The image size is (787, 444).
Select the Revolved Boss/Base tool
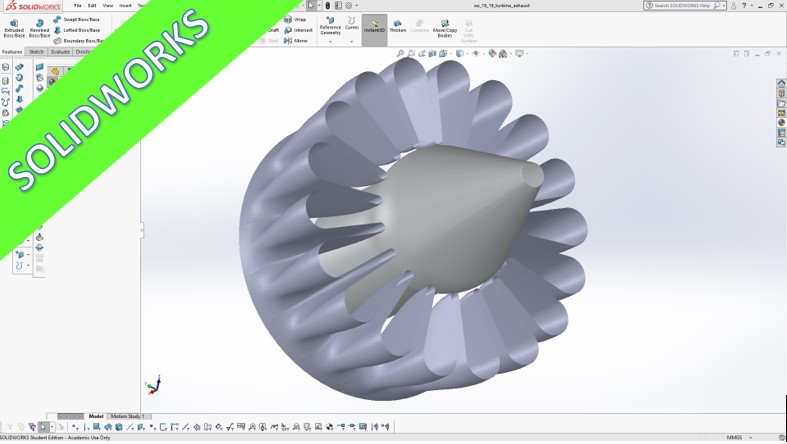[39, 29]
